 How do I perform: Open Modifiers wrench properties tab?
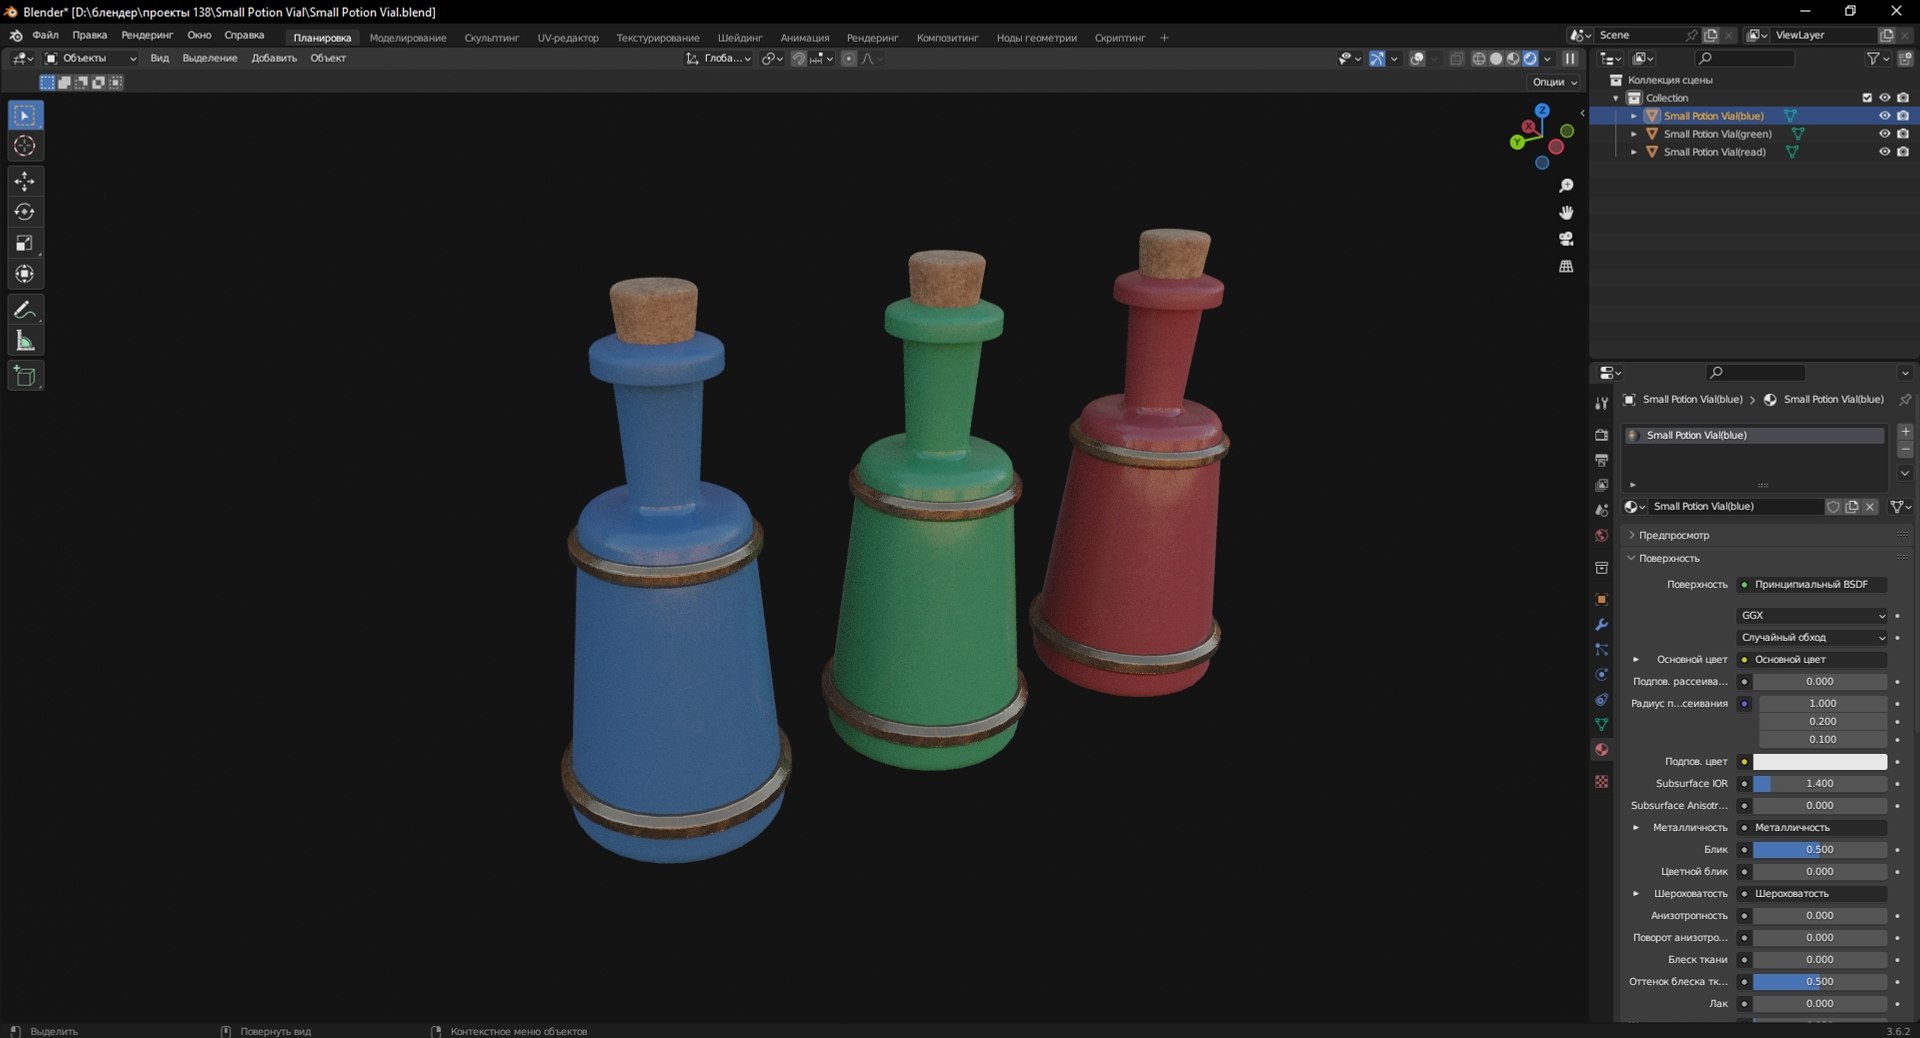(x=1601, y=624)
